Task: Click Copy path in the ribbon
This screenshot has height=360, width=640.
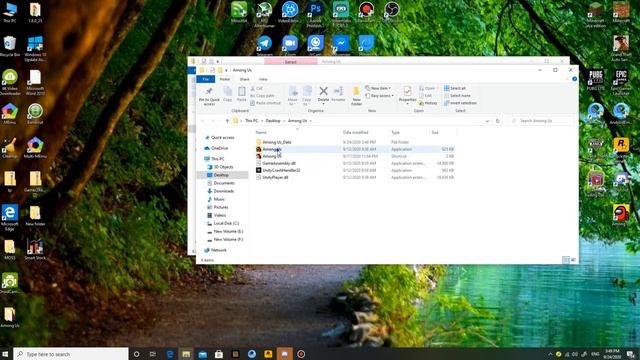Action: click(262, 96)
